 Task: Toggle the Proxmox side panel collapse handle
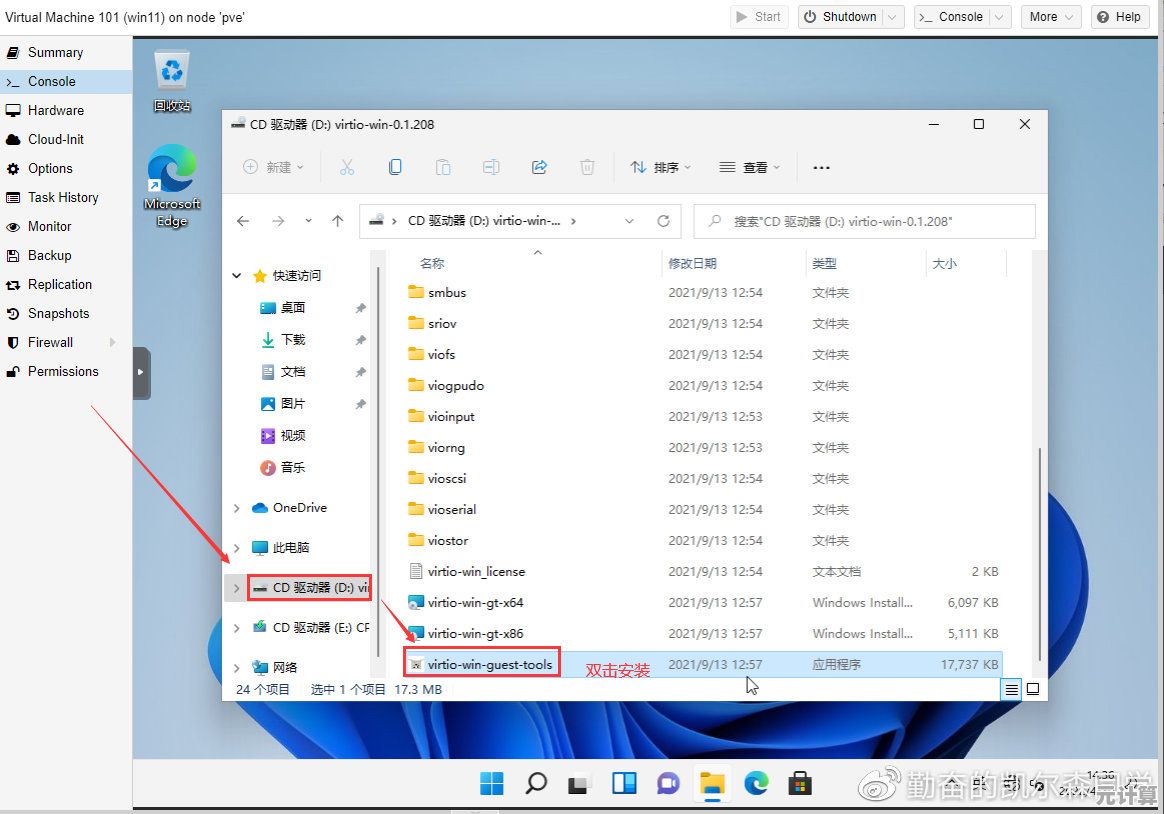point(141,372)
